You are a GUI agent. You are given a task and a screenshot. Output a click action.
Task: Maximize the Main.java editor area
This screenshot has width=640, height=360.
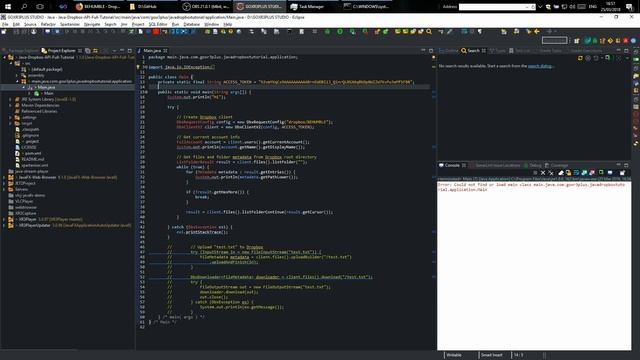click(x=431, y=51)
